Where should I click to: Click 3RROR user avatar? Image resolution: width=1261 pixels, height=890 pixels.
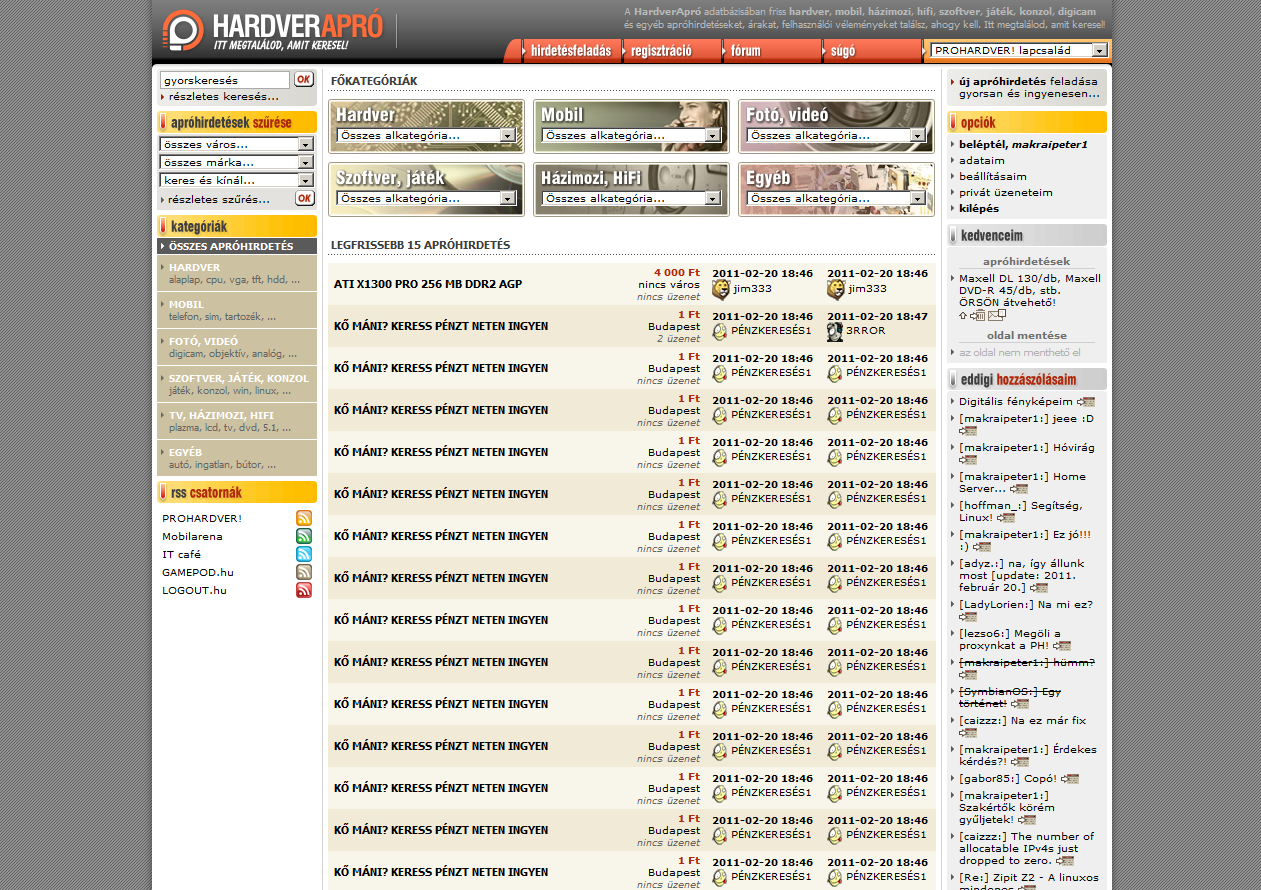point(835,331)
